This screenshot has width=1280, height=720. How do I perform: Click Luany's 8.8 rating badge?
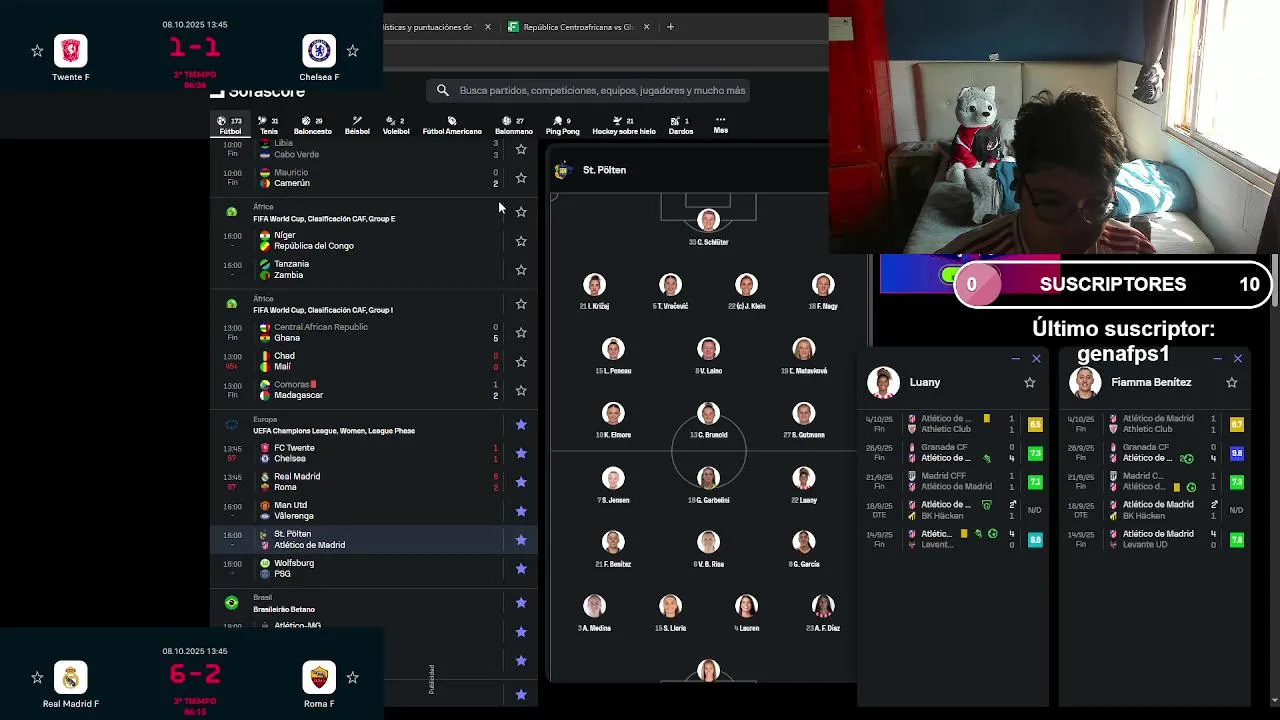point(1035,540)
